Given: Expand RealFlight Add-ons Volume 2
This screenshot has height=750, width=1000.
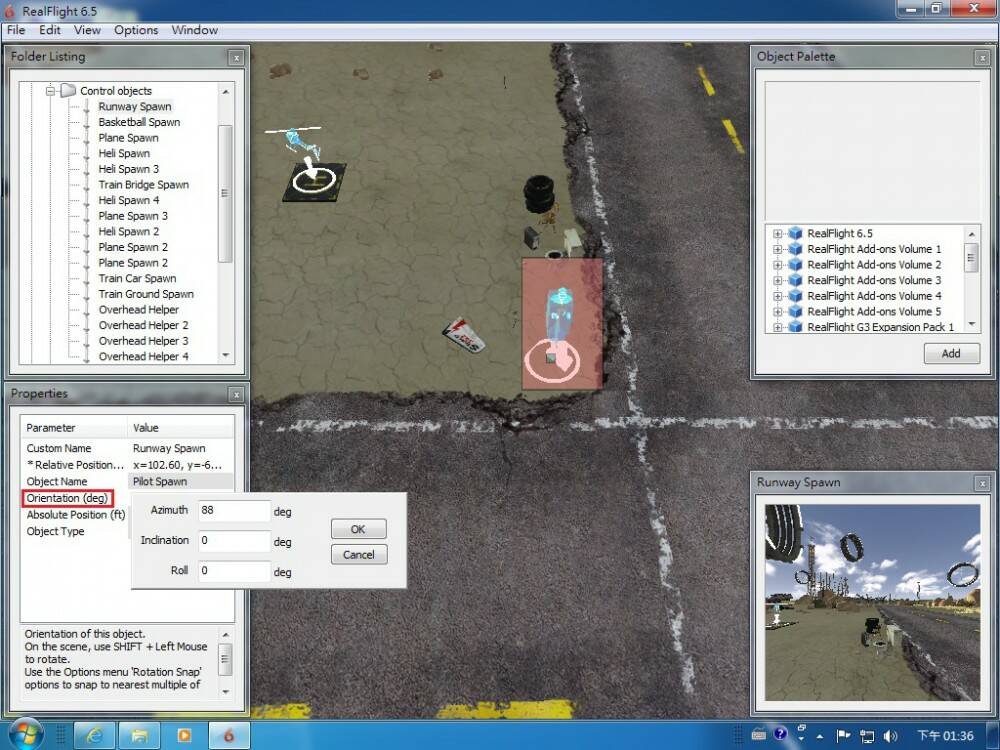Looking at the screenshot, I should tap(777, 265).
